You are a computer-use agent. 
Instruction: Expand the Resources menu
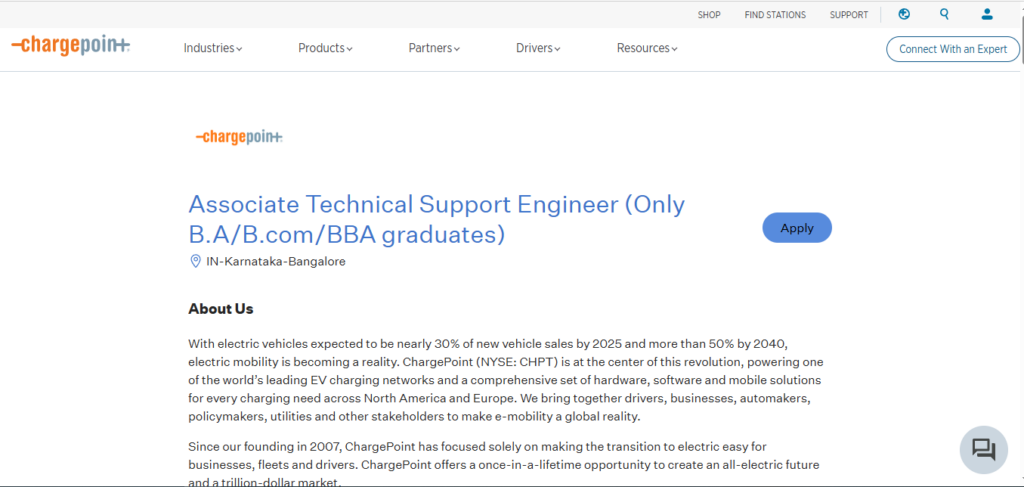[x=647, y=48]
